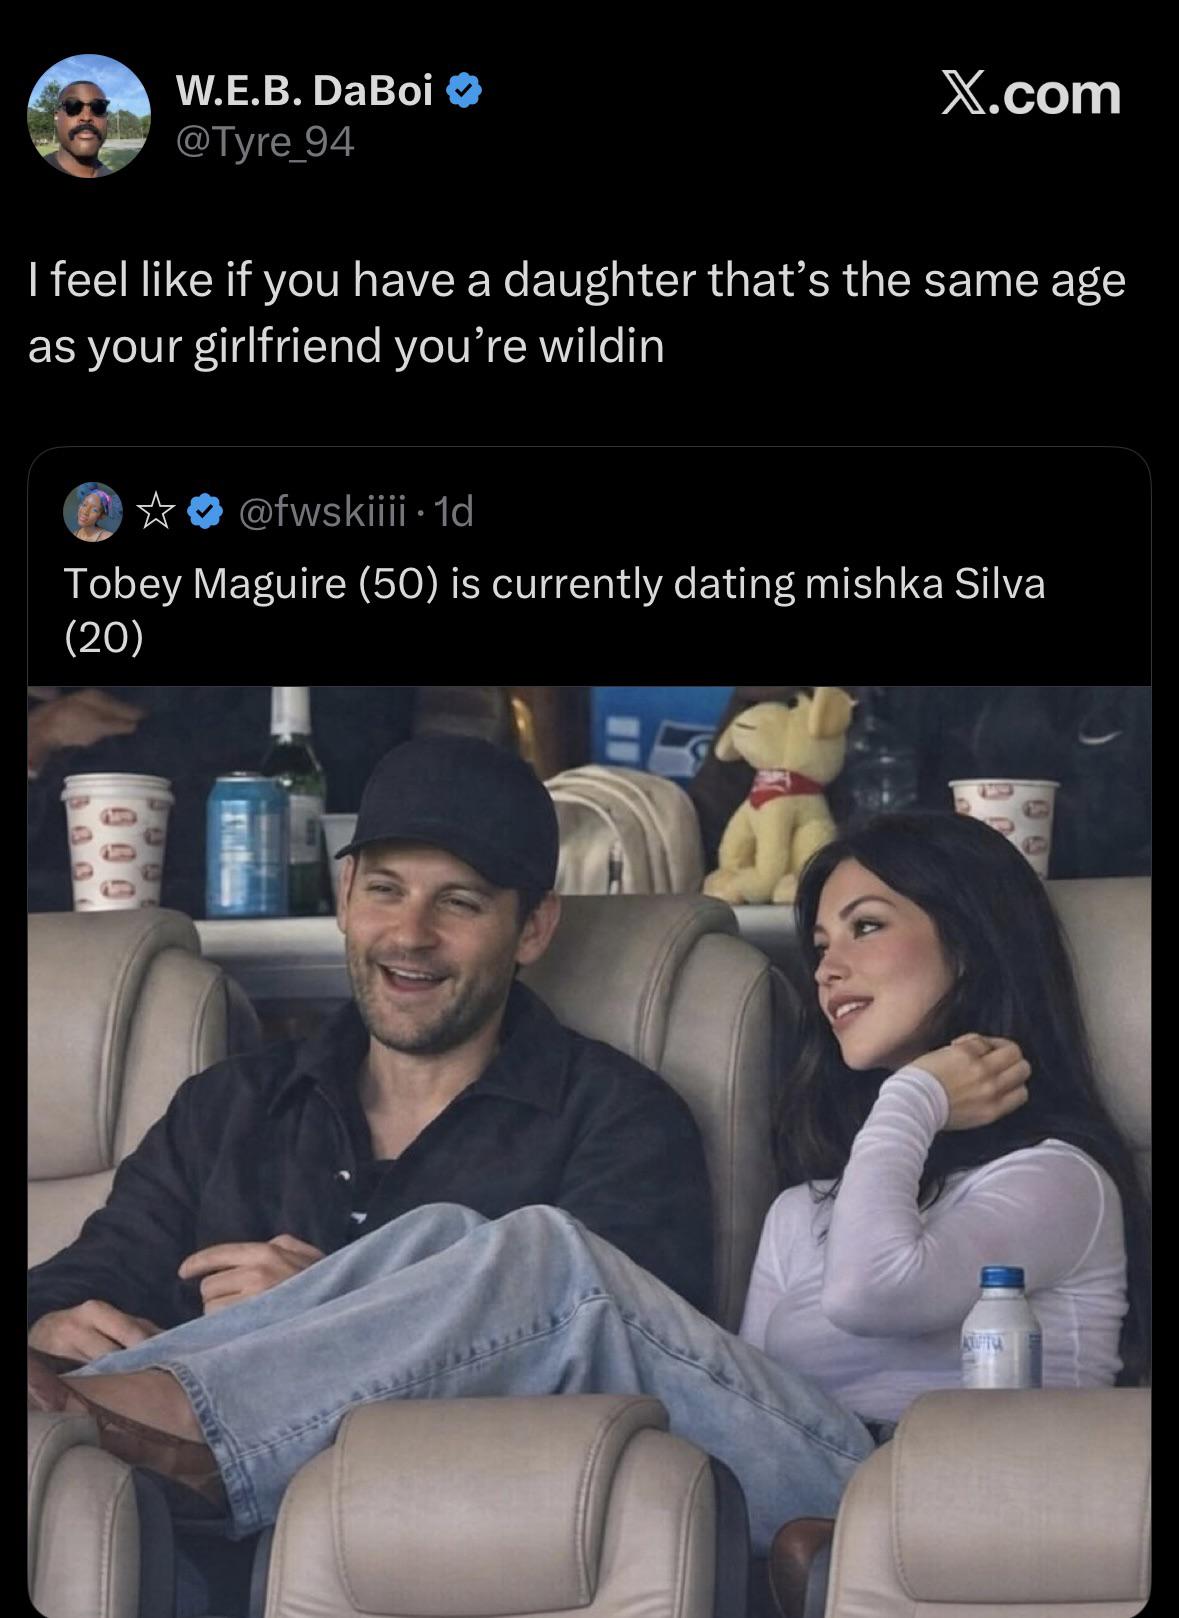Click the "(20)" text in quoted tweet
The width and height of the screenshot is (1179, 1618).
(104, 637)
